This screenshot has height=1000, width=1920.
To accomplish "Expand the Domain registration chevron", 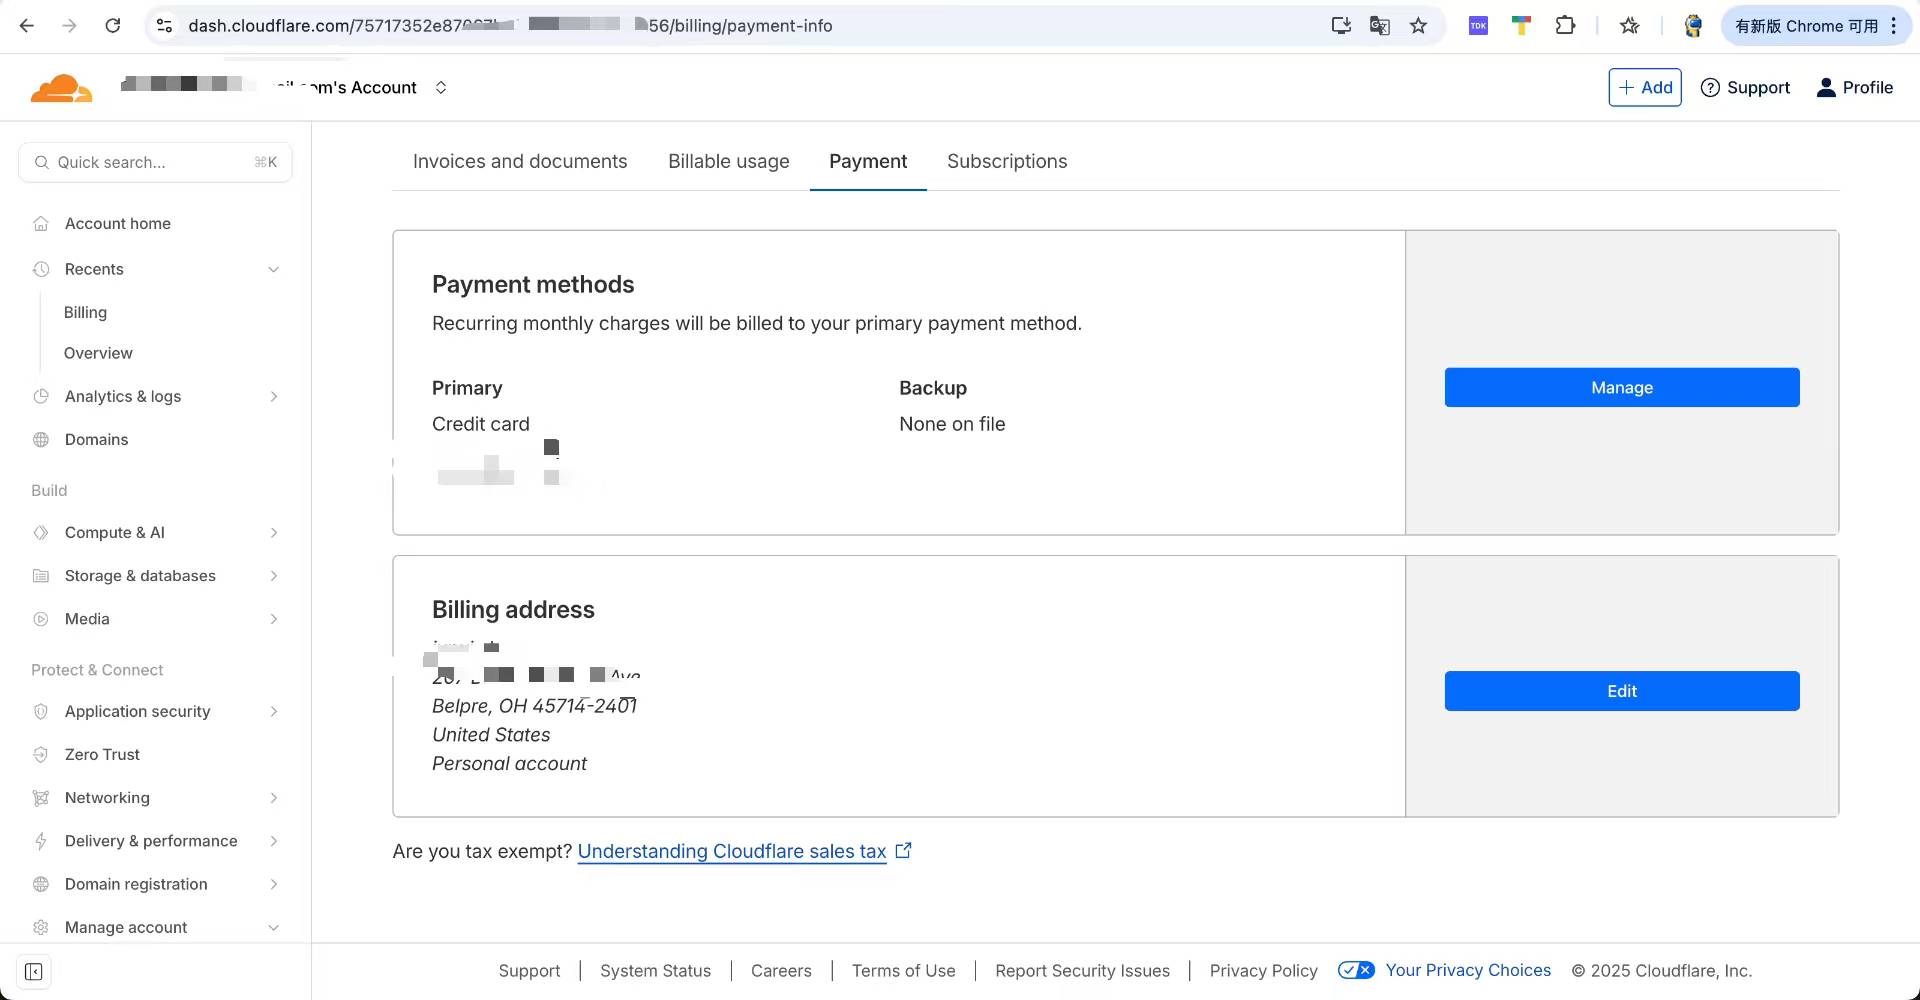I will 274,884.
